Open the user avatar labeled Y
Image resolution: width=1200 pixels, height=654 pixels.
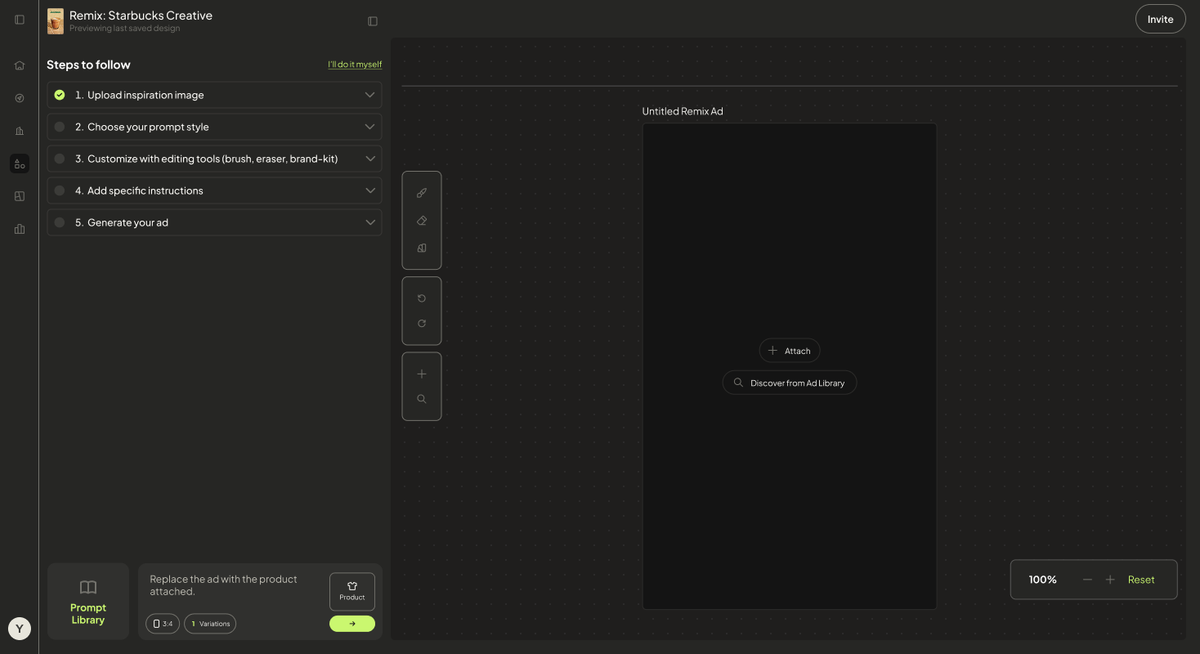19,628
